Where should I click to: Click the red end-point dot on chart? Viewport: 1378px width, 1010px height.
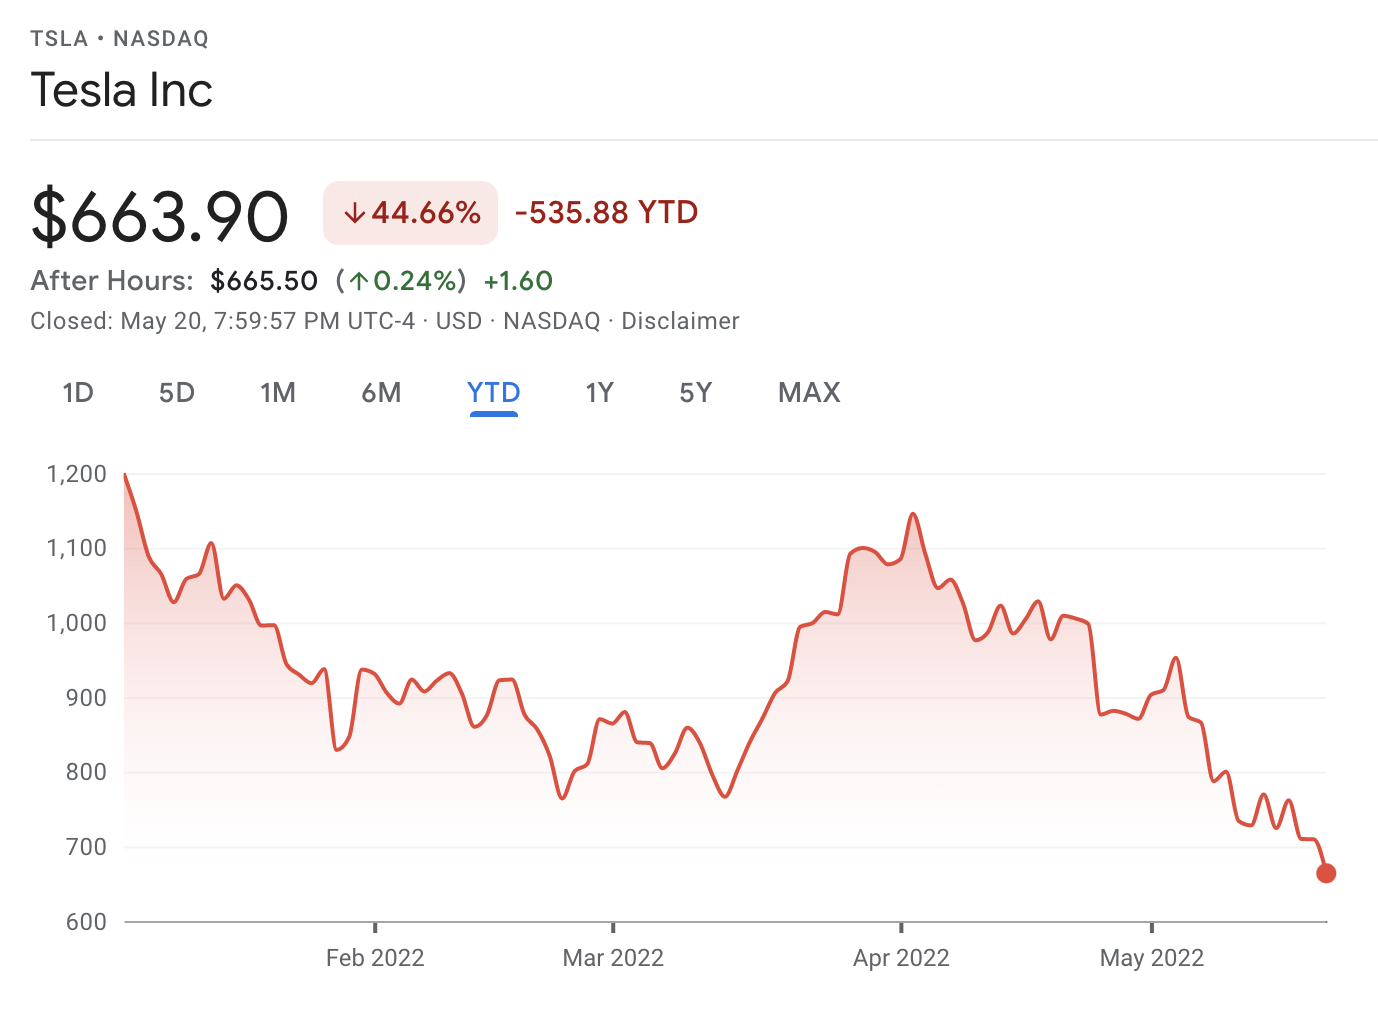click(x=1326, y=873)
